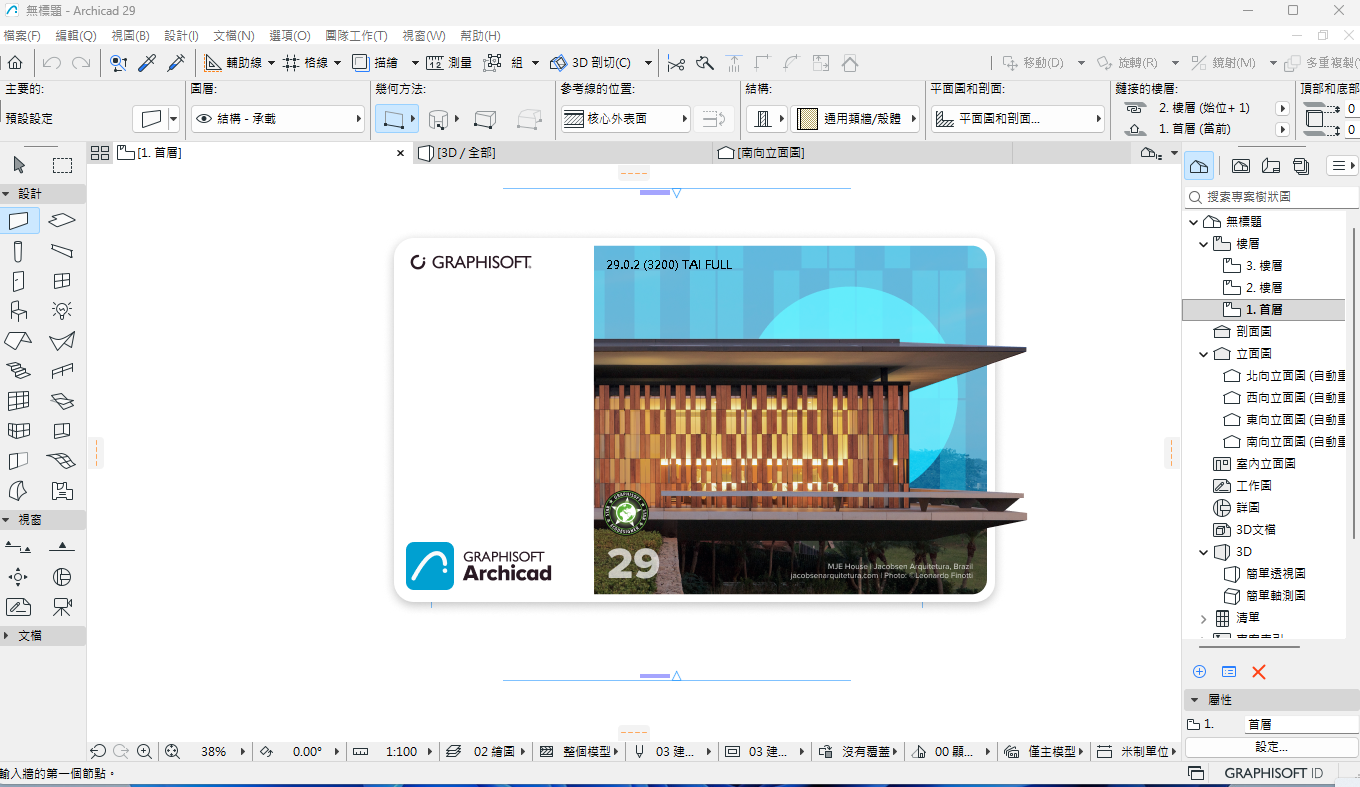Toggle the Trace reference button
1360x787 pixels.
pos(375,63)
